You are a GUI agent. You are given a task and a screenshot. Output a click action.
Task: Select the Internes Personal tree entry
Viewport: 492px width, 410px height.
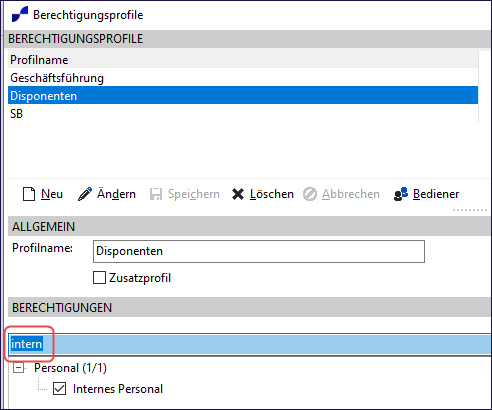tap(118, 389)
